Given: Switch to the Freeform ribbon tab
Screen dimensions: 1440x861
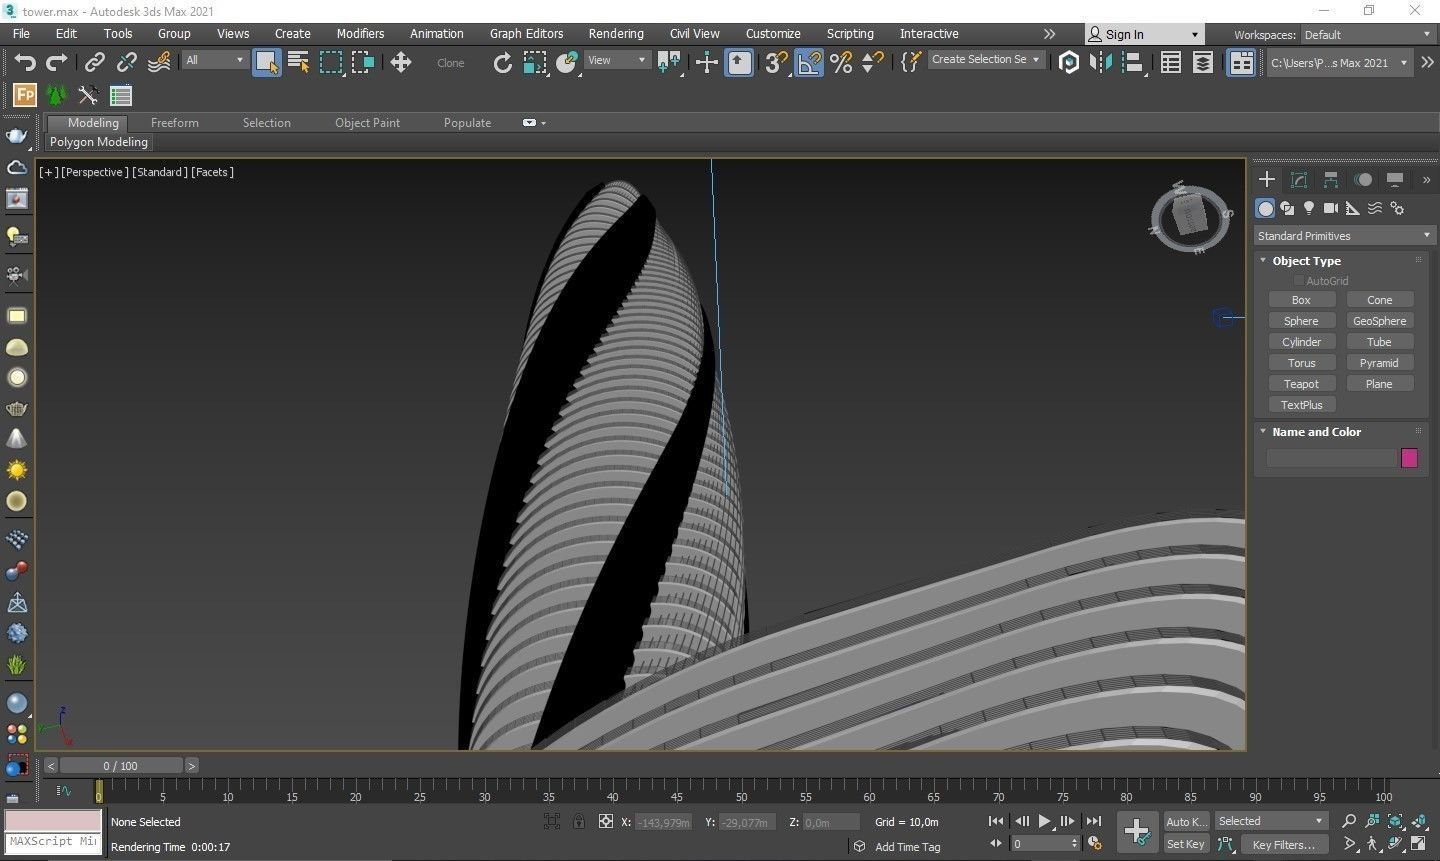Looking at the screenshot, I should (x=174, y=122).
